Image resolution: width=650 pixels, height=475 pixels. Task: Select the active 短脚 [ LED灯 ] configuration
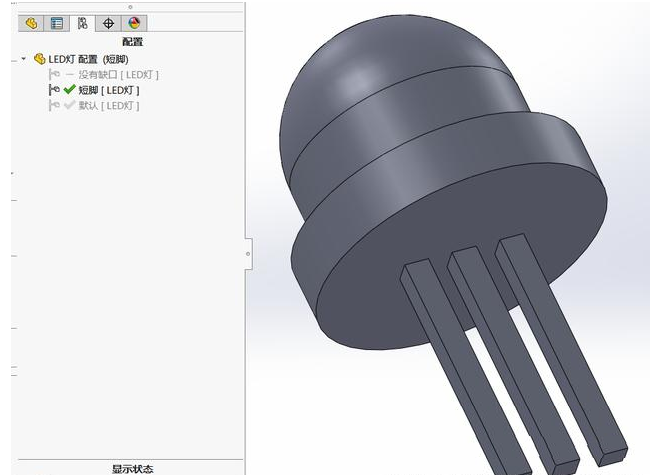(109, 90)
